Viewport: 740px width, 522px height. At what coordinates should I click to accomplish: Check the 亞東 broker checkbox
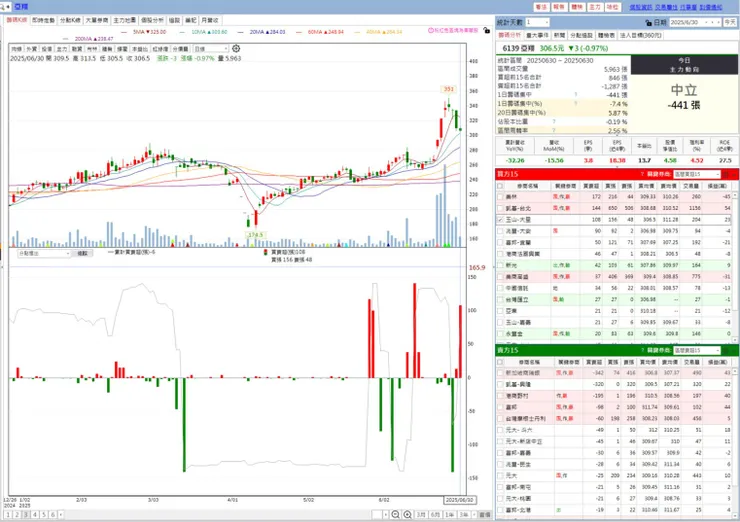pos(500,311)
